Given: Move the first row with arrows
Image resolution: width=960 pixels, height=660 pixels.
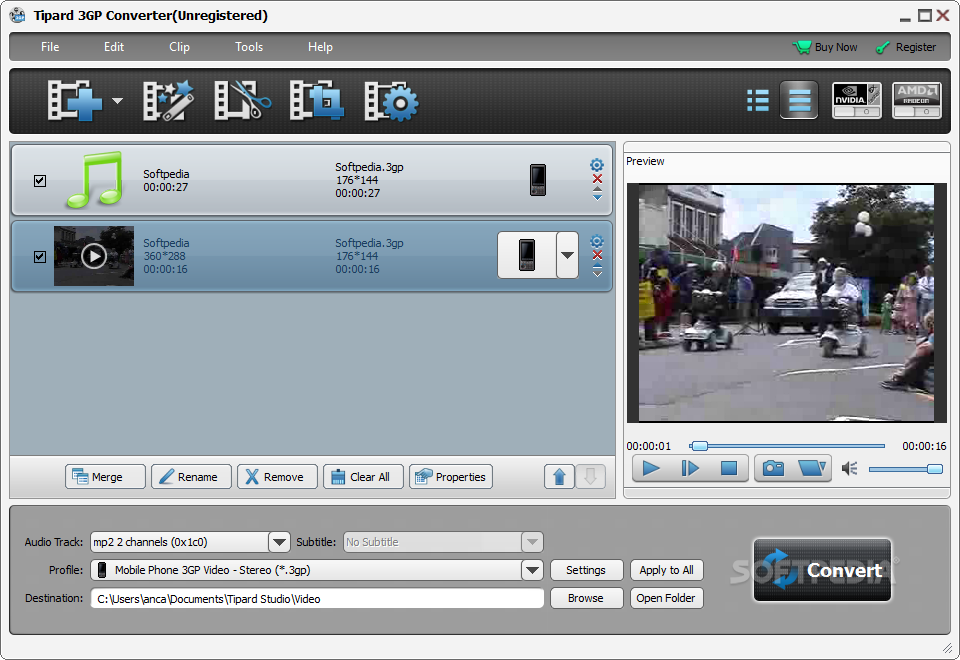Looking at the screenshot, I should pos(597,193).
